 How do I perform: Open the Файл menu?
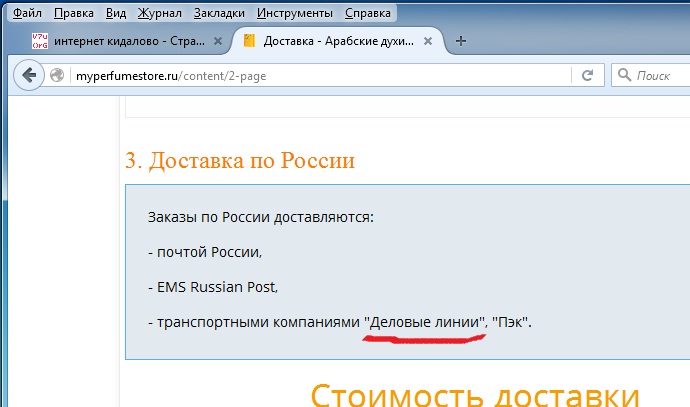(x=27, y=14)
